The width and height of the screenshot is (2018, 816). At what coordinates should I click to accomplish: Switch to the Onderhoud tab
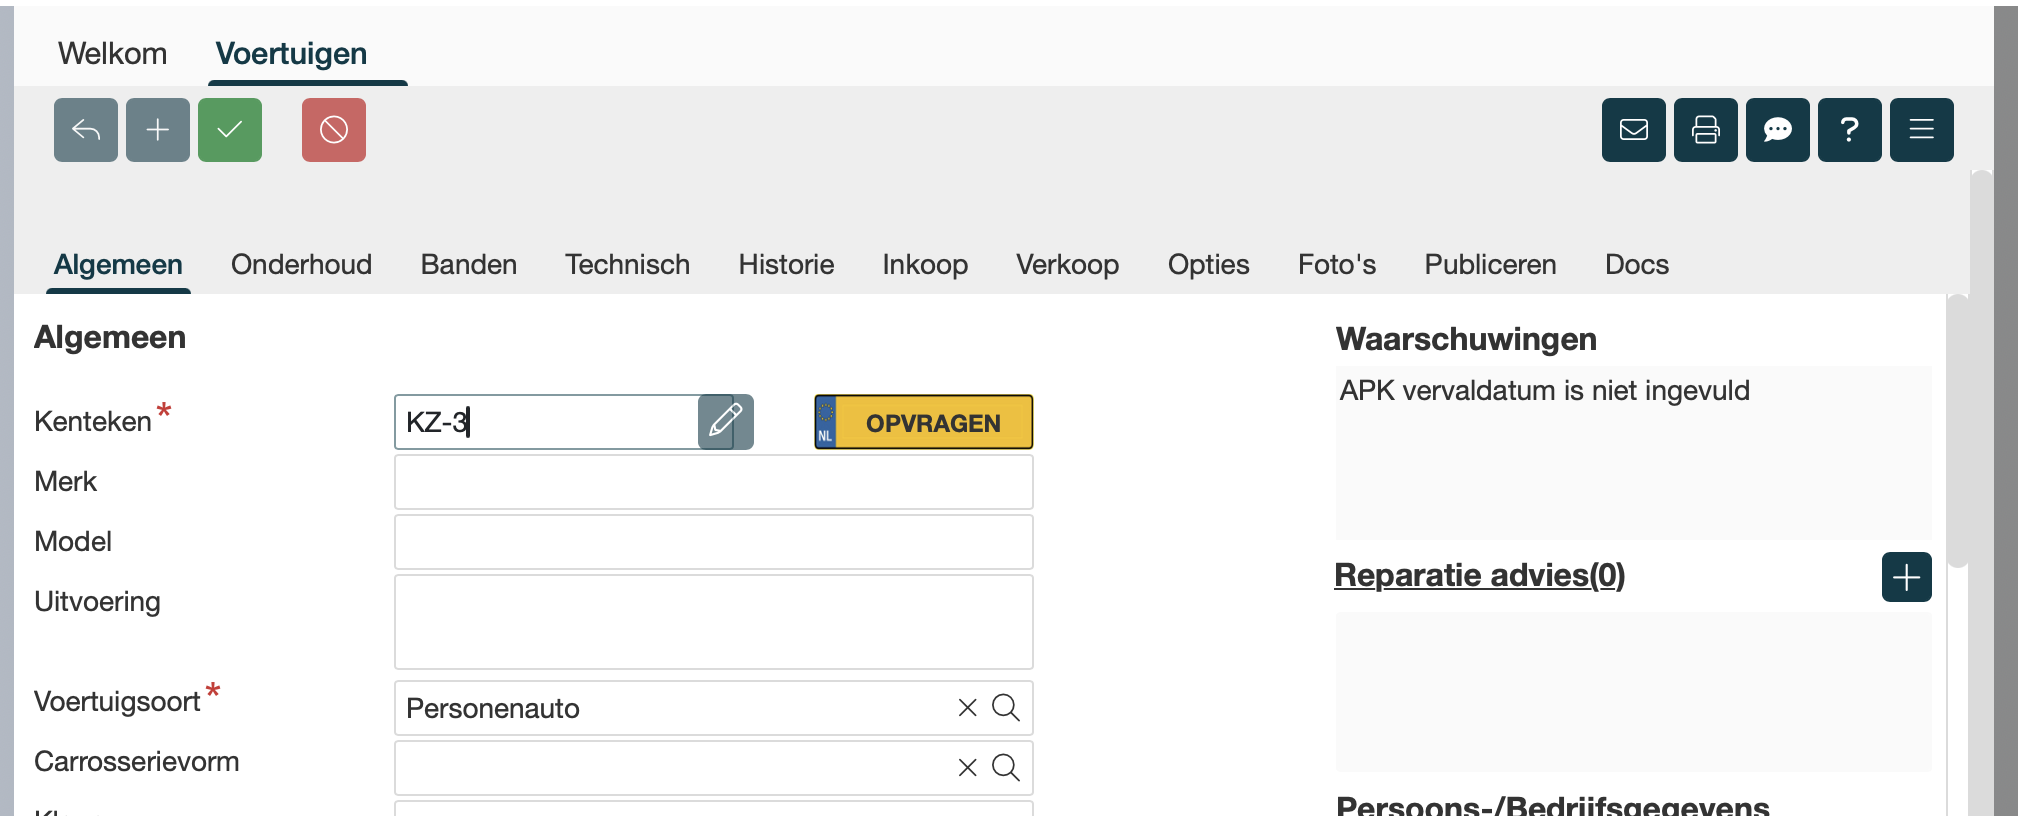tap(301, 265)
